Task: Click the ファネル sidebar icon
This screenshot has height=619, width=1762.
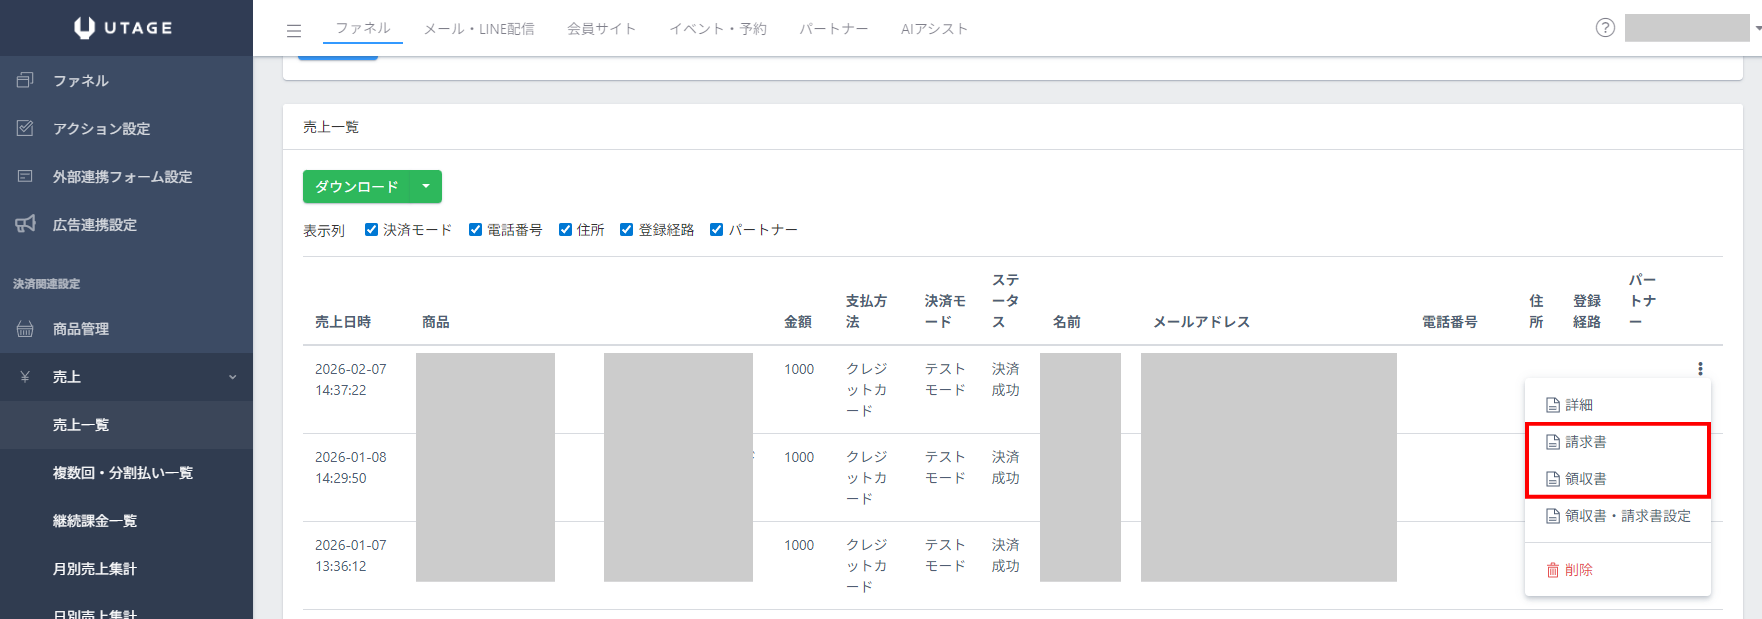Action: tap(26, 80)
